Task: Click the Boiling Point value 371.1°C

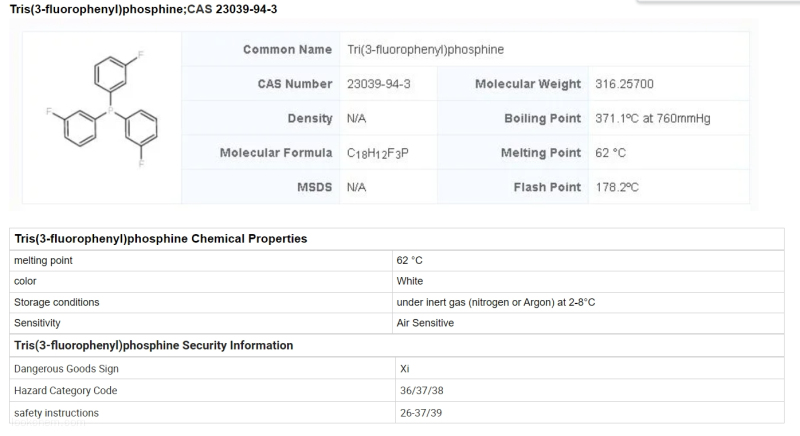Action: coord(653,119)
